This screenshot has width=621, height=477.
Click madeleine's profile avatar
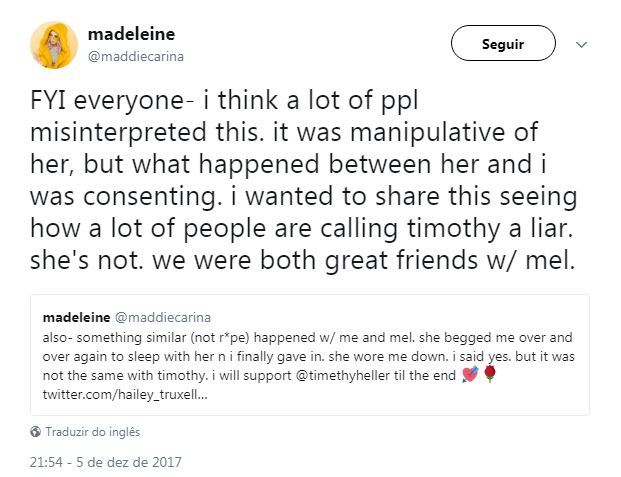coord(54,45)
